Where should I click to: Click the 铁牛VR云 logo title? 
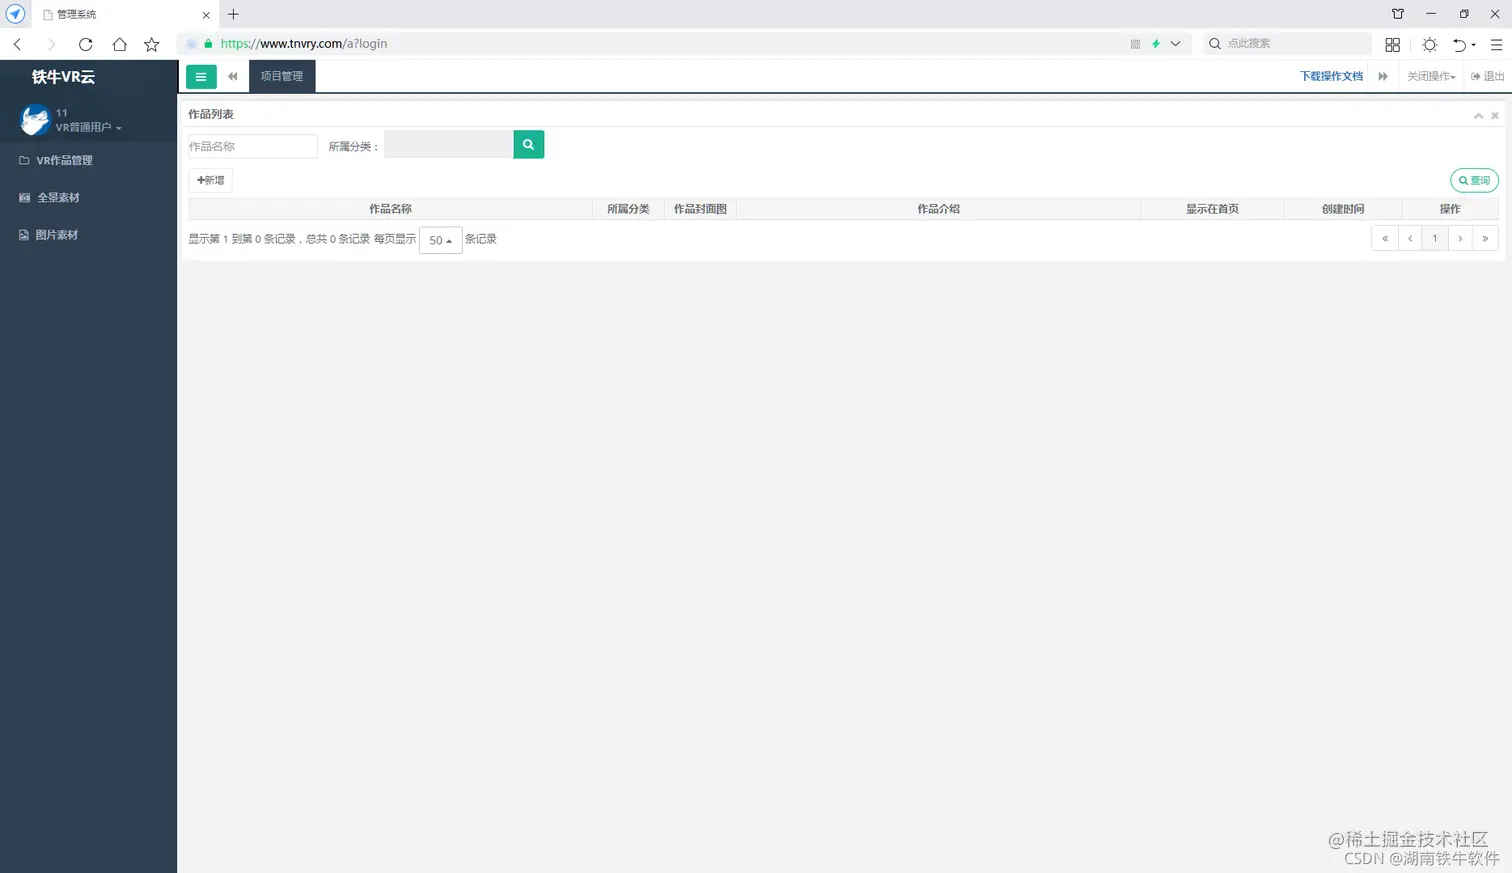tap(63, 77)
